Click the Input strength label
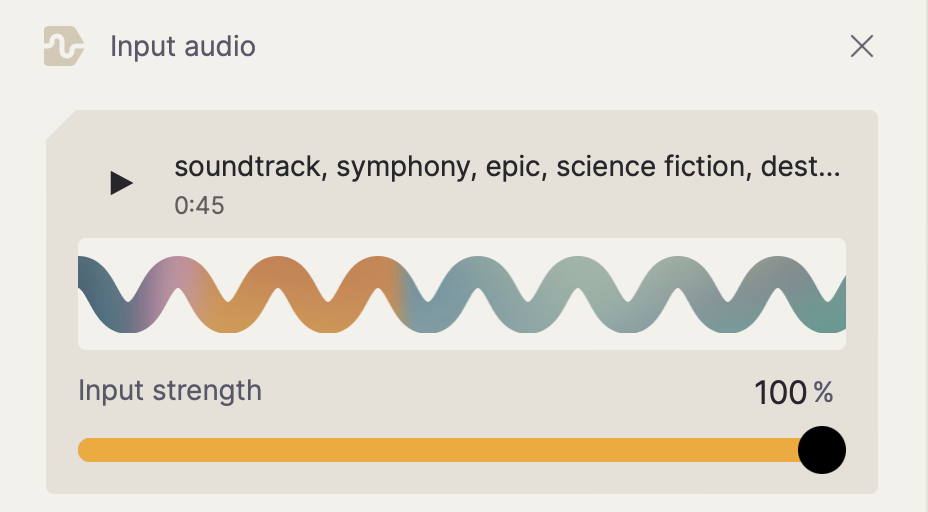 (170, 390)
